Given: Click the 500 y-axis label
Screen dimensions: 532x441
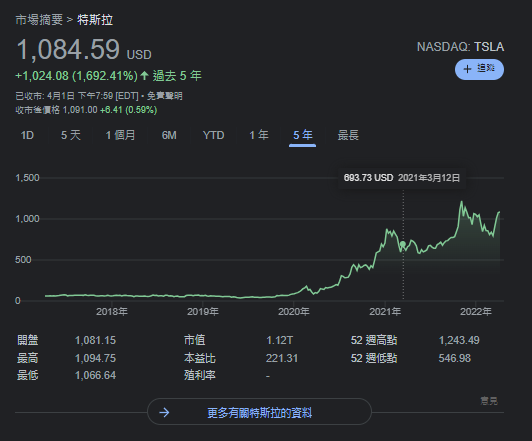Looking at the screenshot, I should tap(23, 260).
